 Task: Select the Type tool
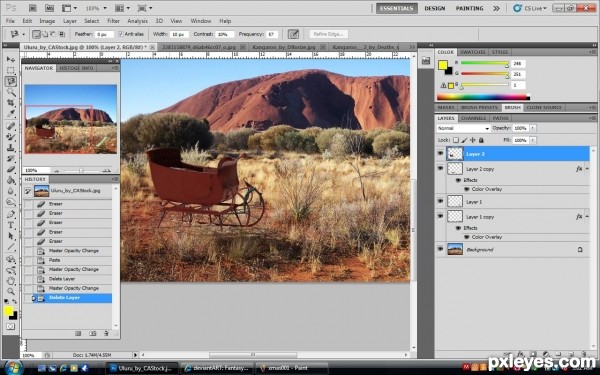pos(11,225)
